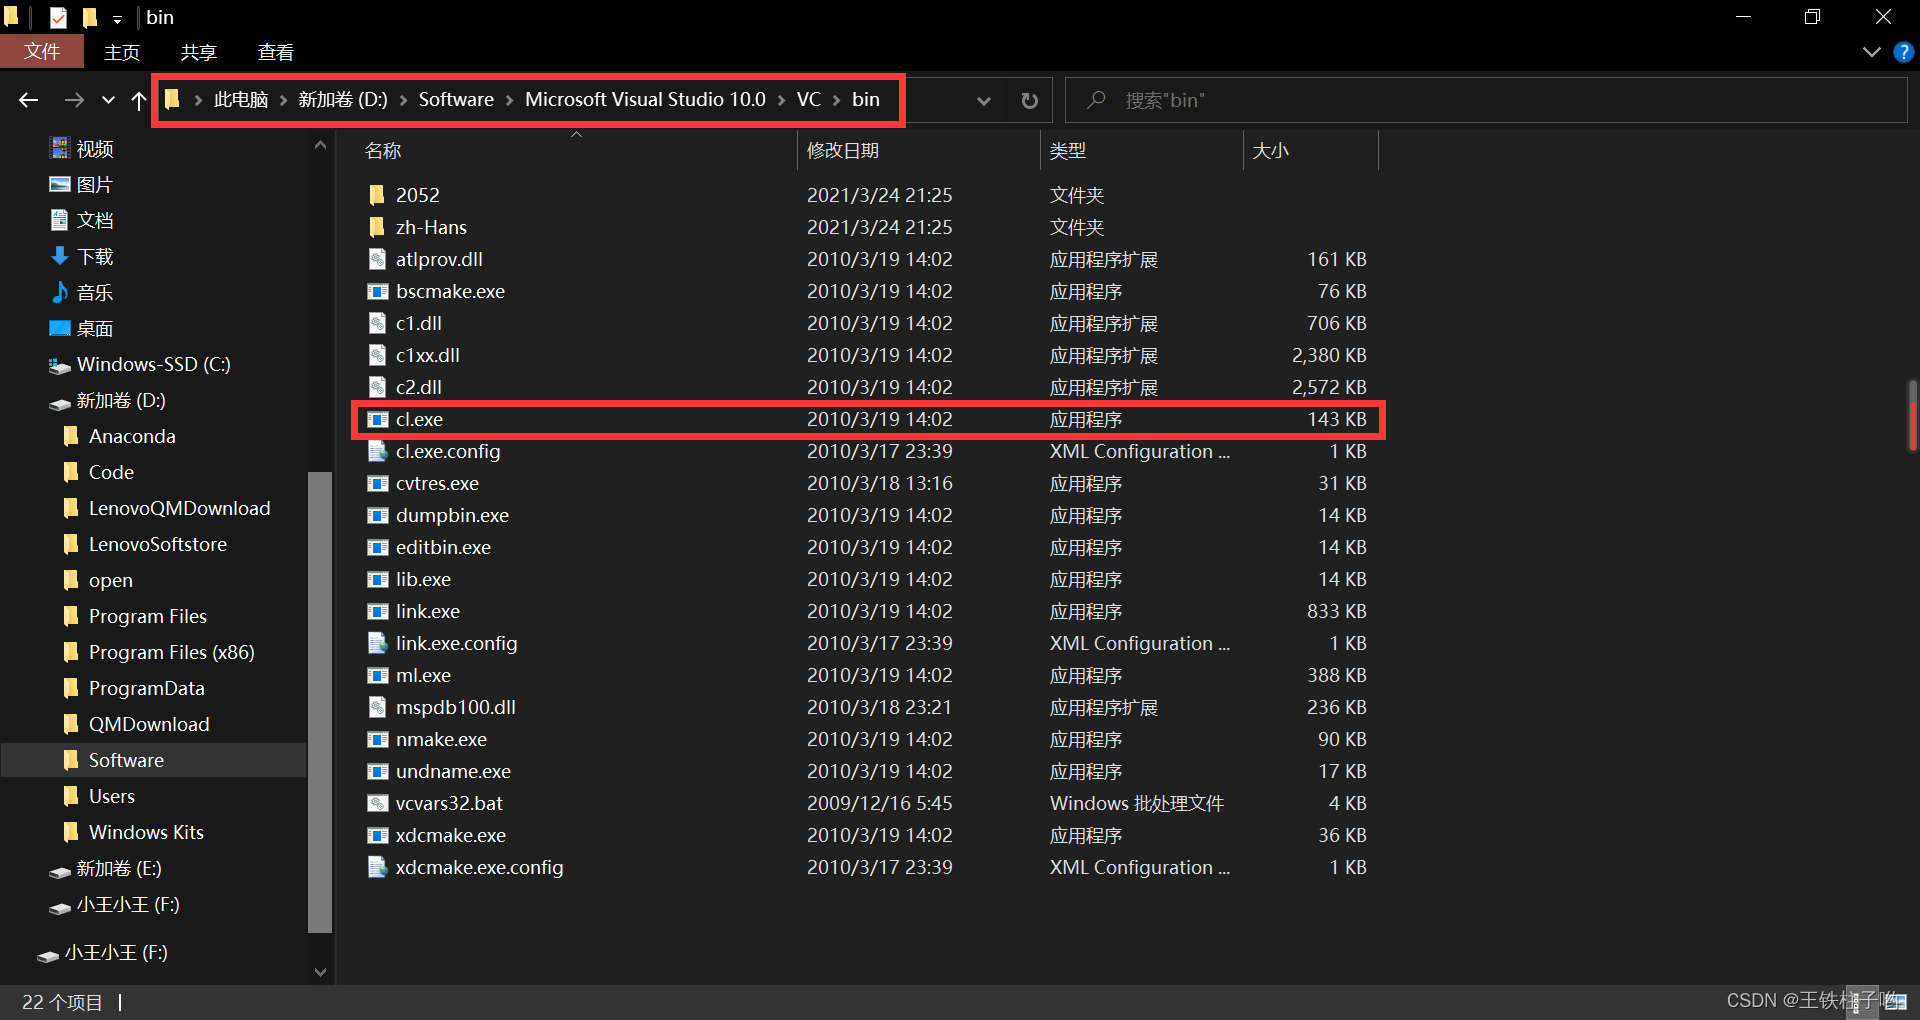Viewport: 1920px width, 1020px height.
Task: Click the properties icon in the title bar
Action: [x=59, y=18]
